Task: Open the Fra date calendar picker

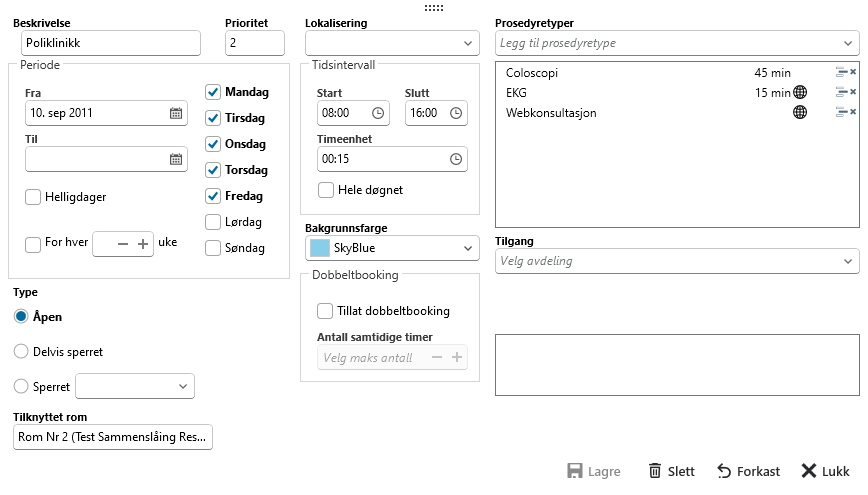Action: (176, 113)
